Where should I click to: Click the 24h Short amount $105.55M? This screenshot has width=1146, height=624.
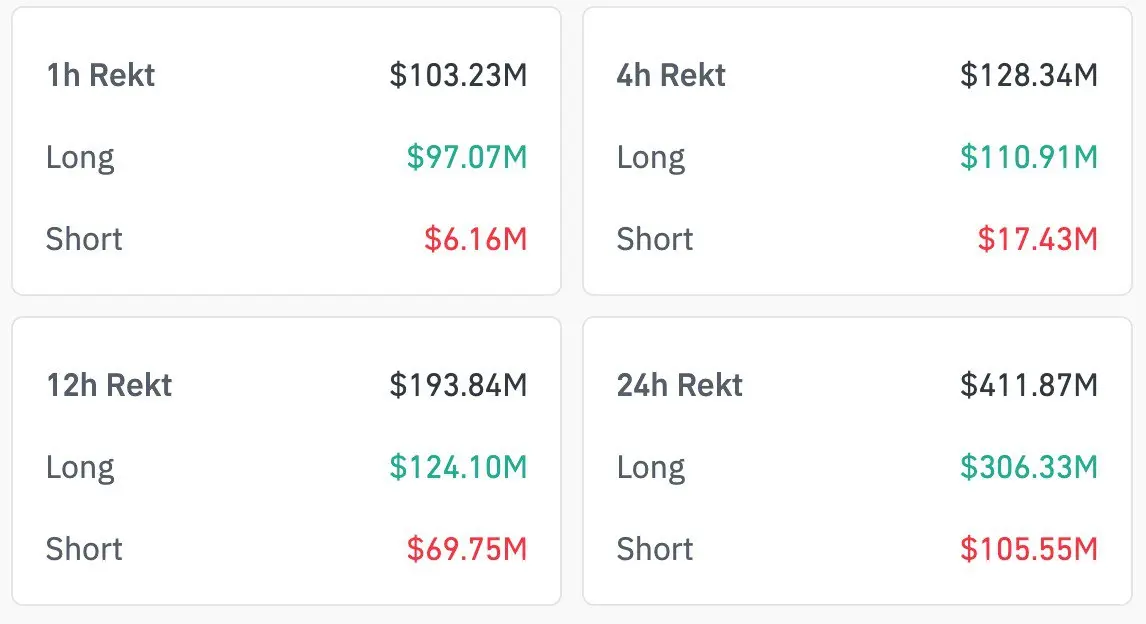(x=1029, y=549)
